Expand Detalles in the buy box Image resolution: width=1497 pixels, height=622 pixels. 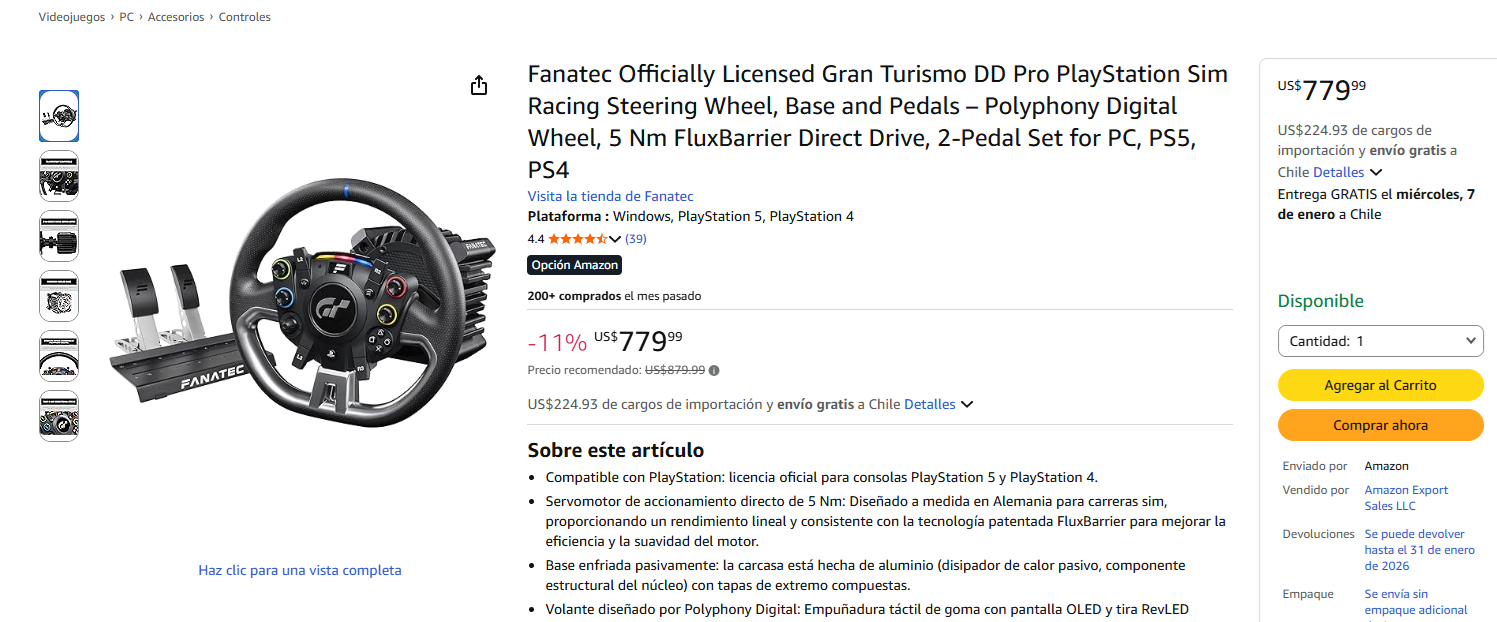coord(1347,172)
